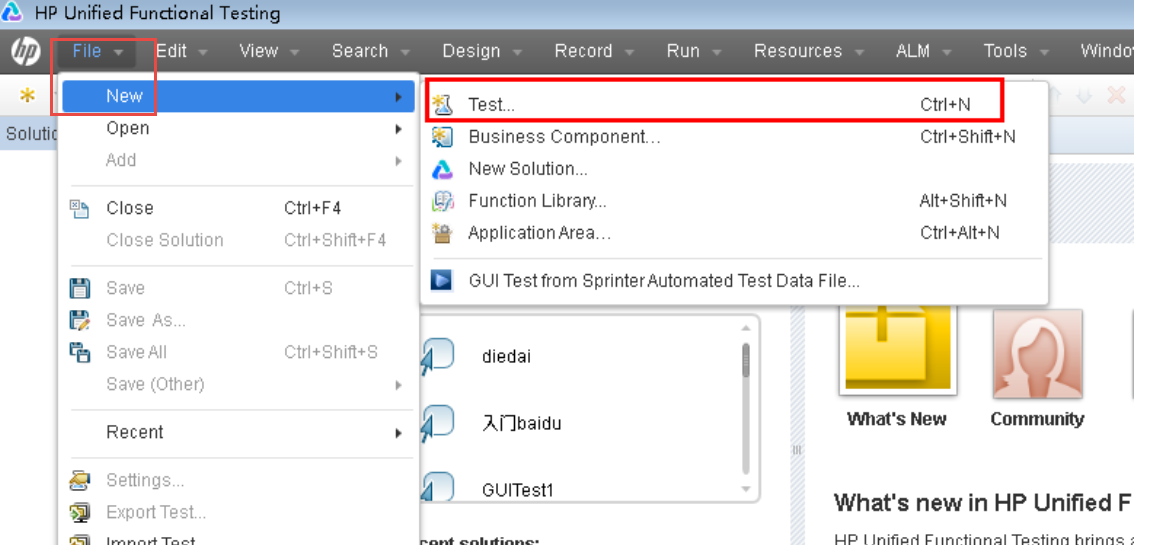Click the Application Area icon
The width and height of the screenshot is (1154, 545).
[x=442, y=233]
